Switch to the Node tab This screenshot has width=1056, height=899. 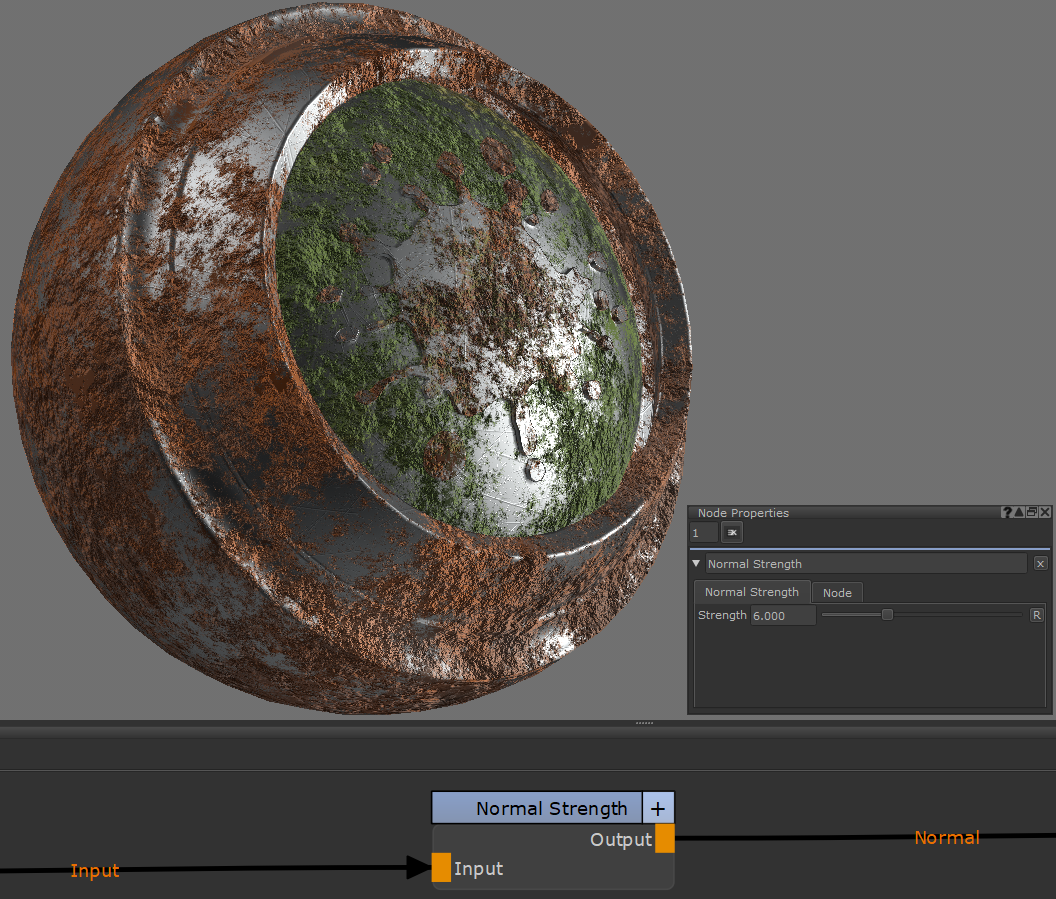[x=837, y=593]
